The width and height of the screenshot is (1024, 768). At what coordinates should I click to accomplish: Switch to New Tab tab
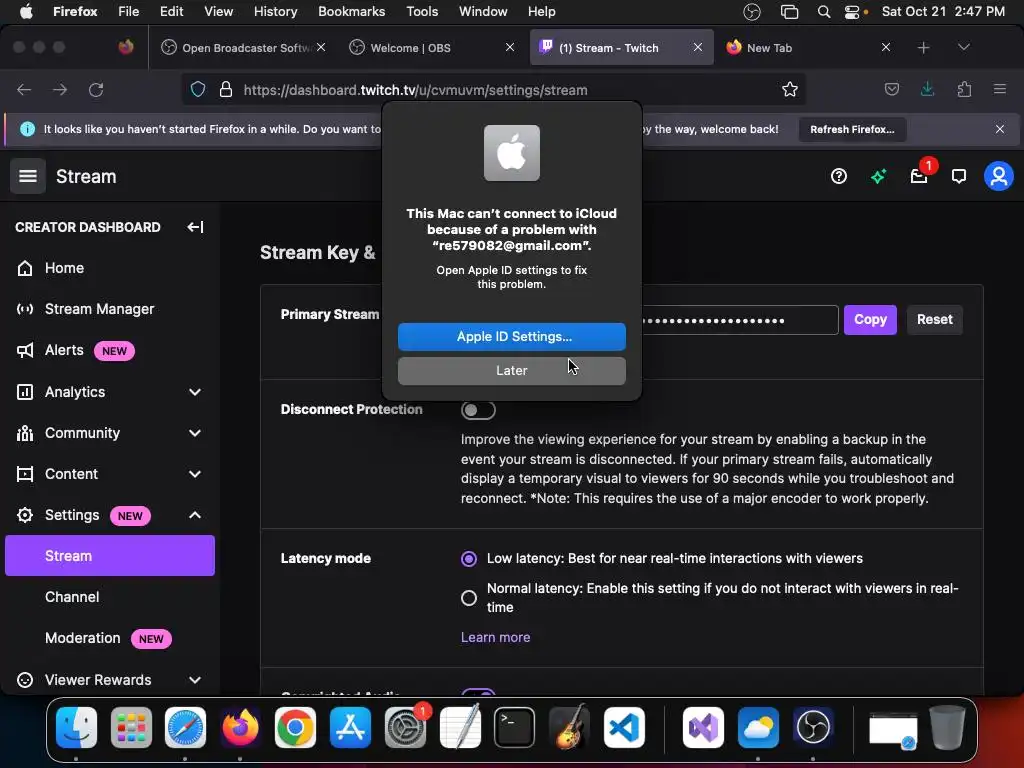(x=808, y=48)
